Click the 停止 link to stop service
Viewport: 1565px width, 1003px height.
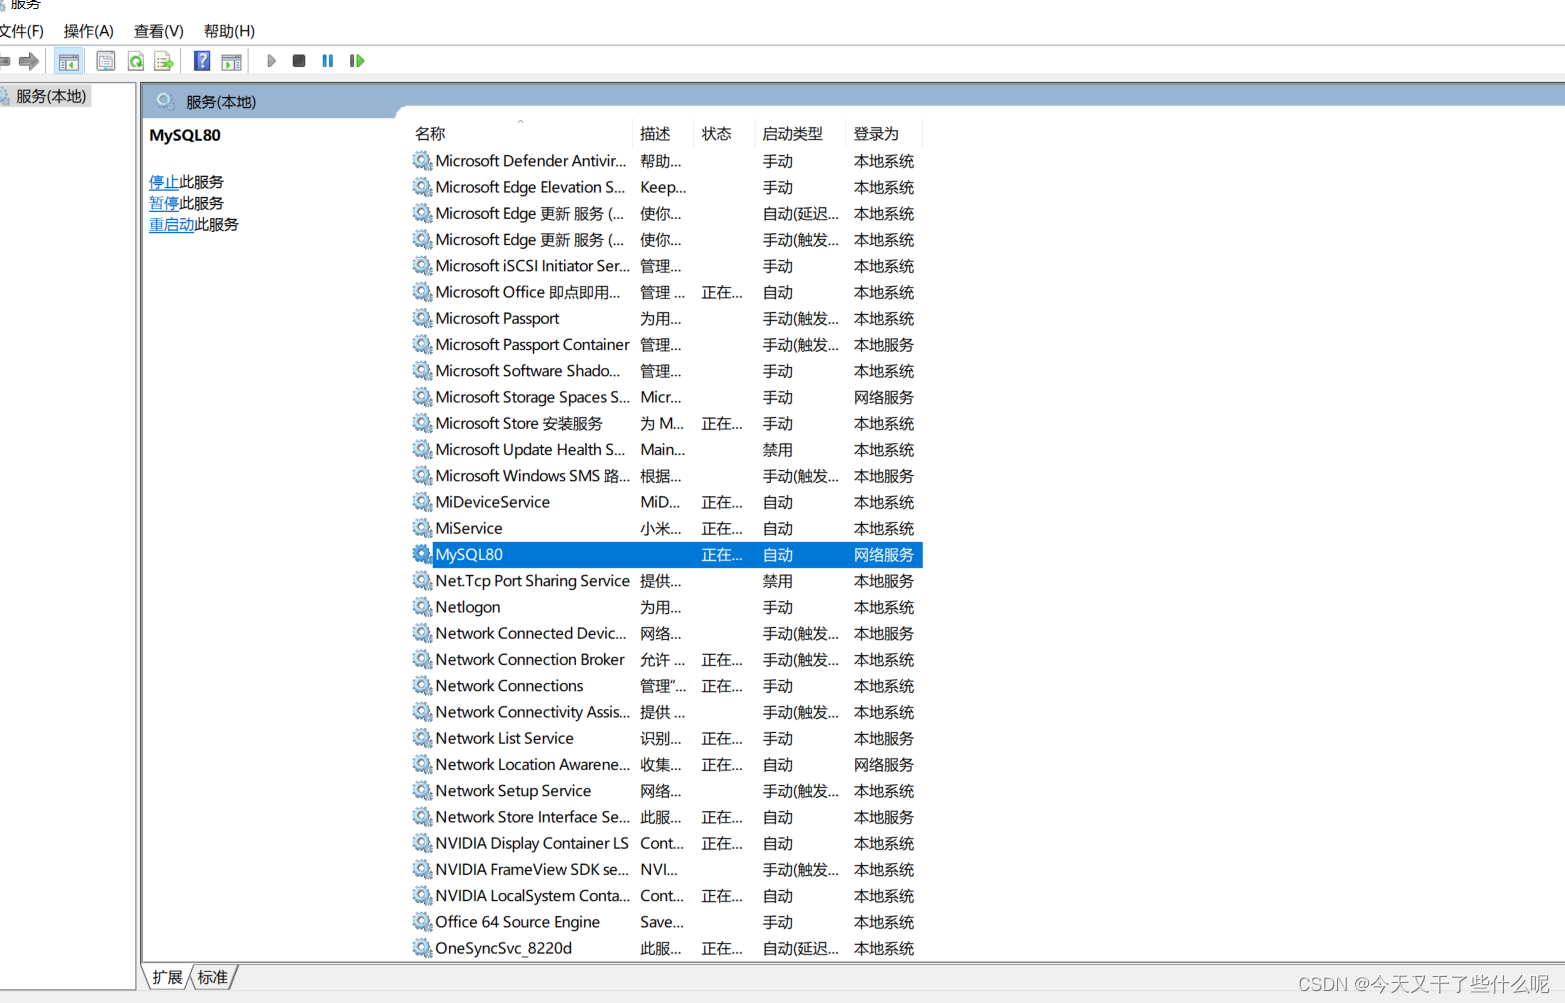coord(164,182)
